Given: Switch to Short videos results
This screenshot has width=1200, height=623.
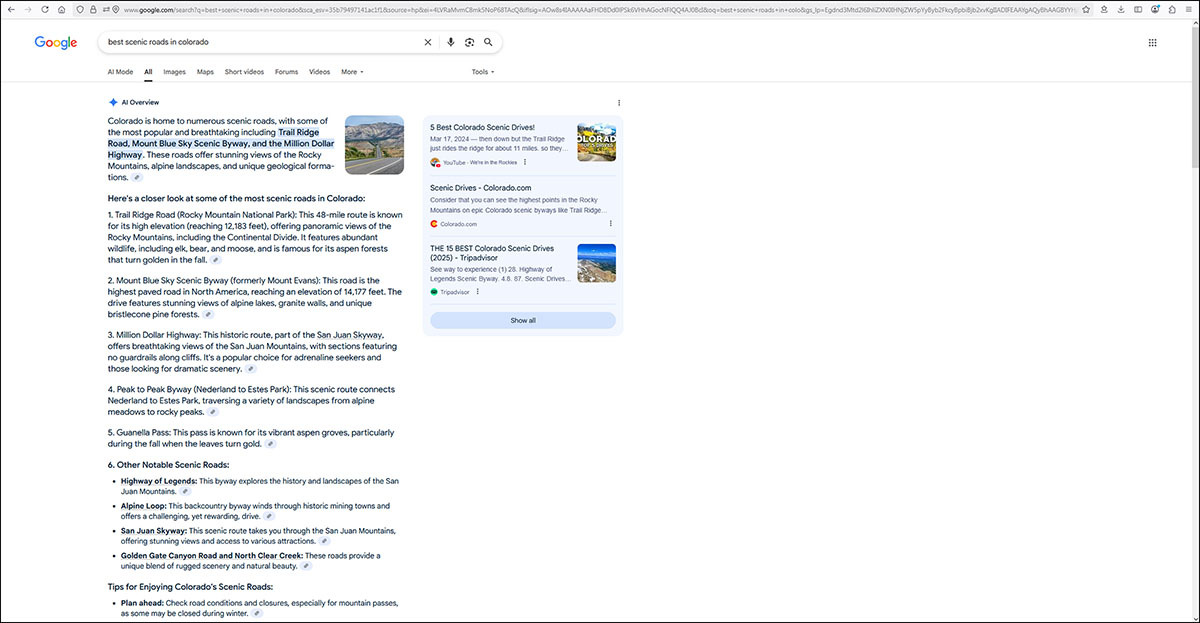Looking at the screenshot, I should (x=244, y=72).
